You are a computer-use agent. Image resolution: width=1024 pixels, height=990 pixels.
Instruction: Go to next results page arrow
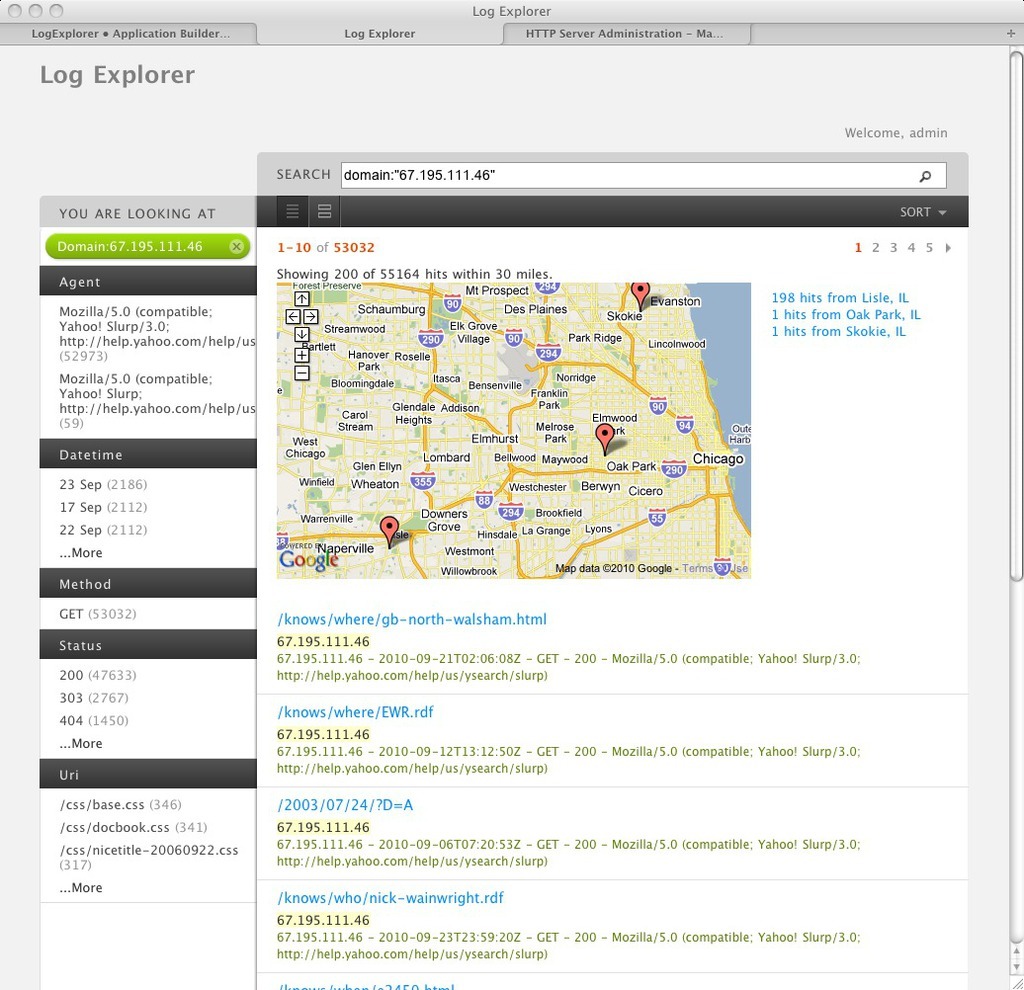point(948,248)
